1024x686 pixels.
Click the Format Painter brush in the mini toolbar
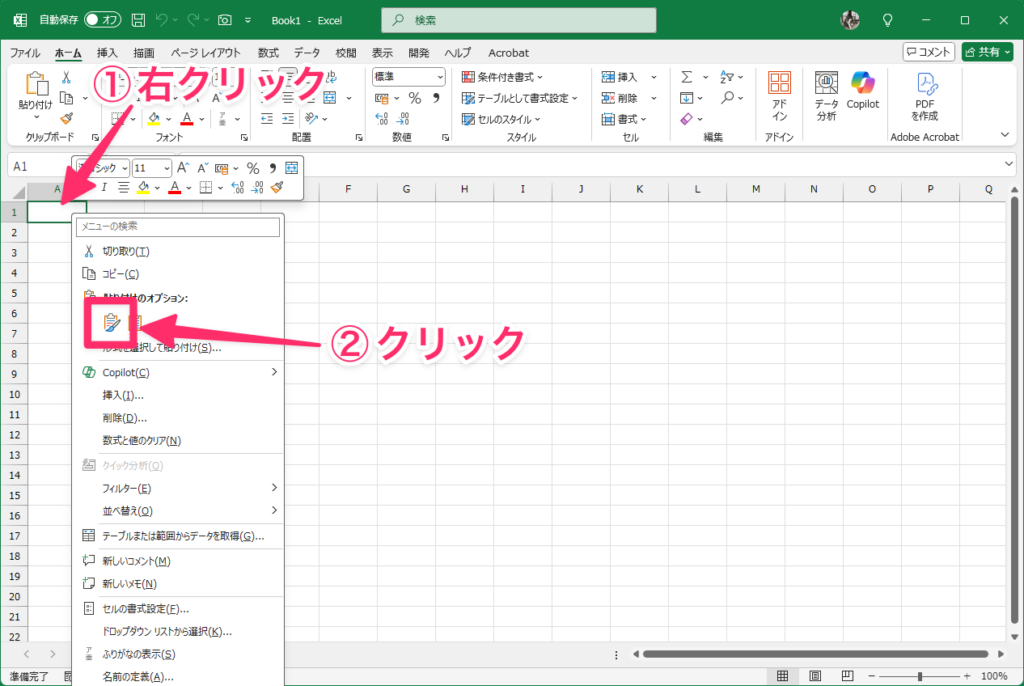[x=277, y=188]
